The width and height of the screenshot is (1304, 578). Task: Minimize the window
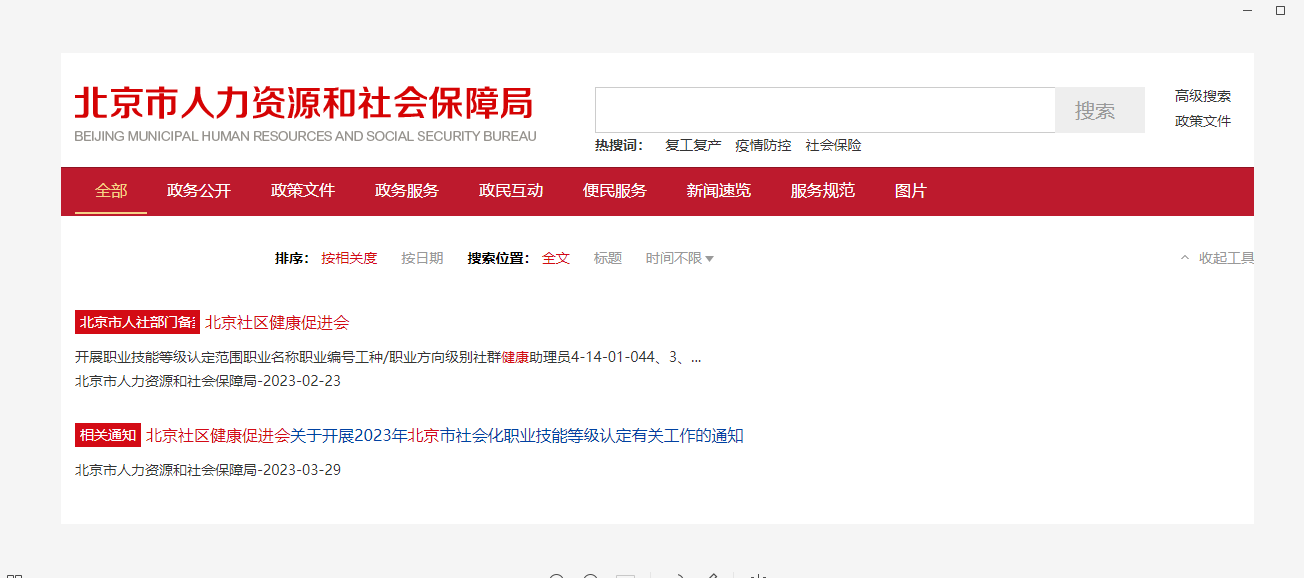(1246, 10)
